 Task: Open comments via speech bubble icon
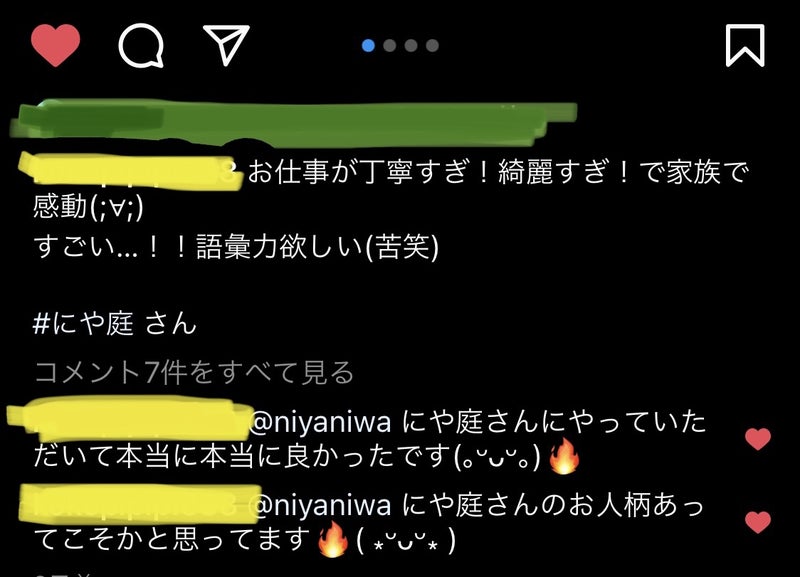(141, 45)
